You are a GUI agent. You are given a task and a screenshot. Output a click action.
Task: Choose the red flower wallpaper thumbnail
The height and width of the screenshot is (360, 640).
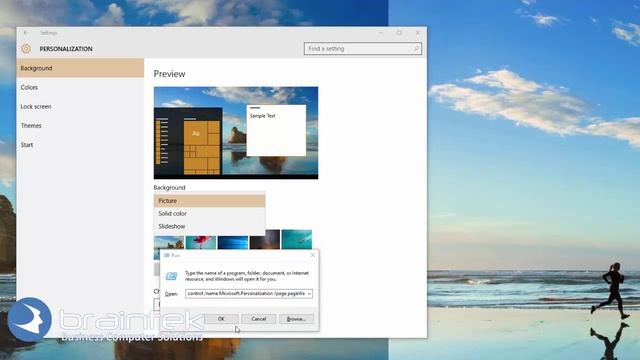[x=201, y=242]
